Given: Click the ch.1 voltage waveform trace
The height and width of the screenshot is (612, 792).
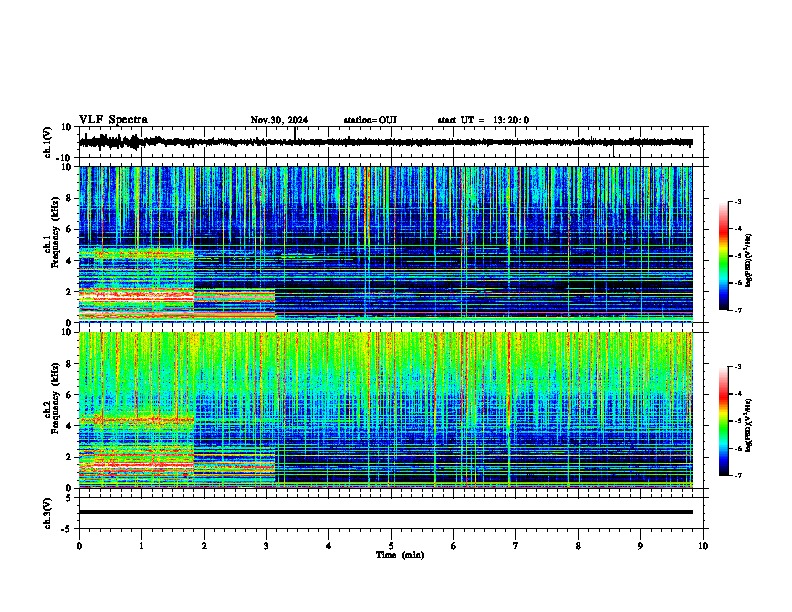Looking at the screenshot, I should click(386, 142).
